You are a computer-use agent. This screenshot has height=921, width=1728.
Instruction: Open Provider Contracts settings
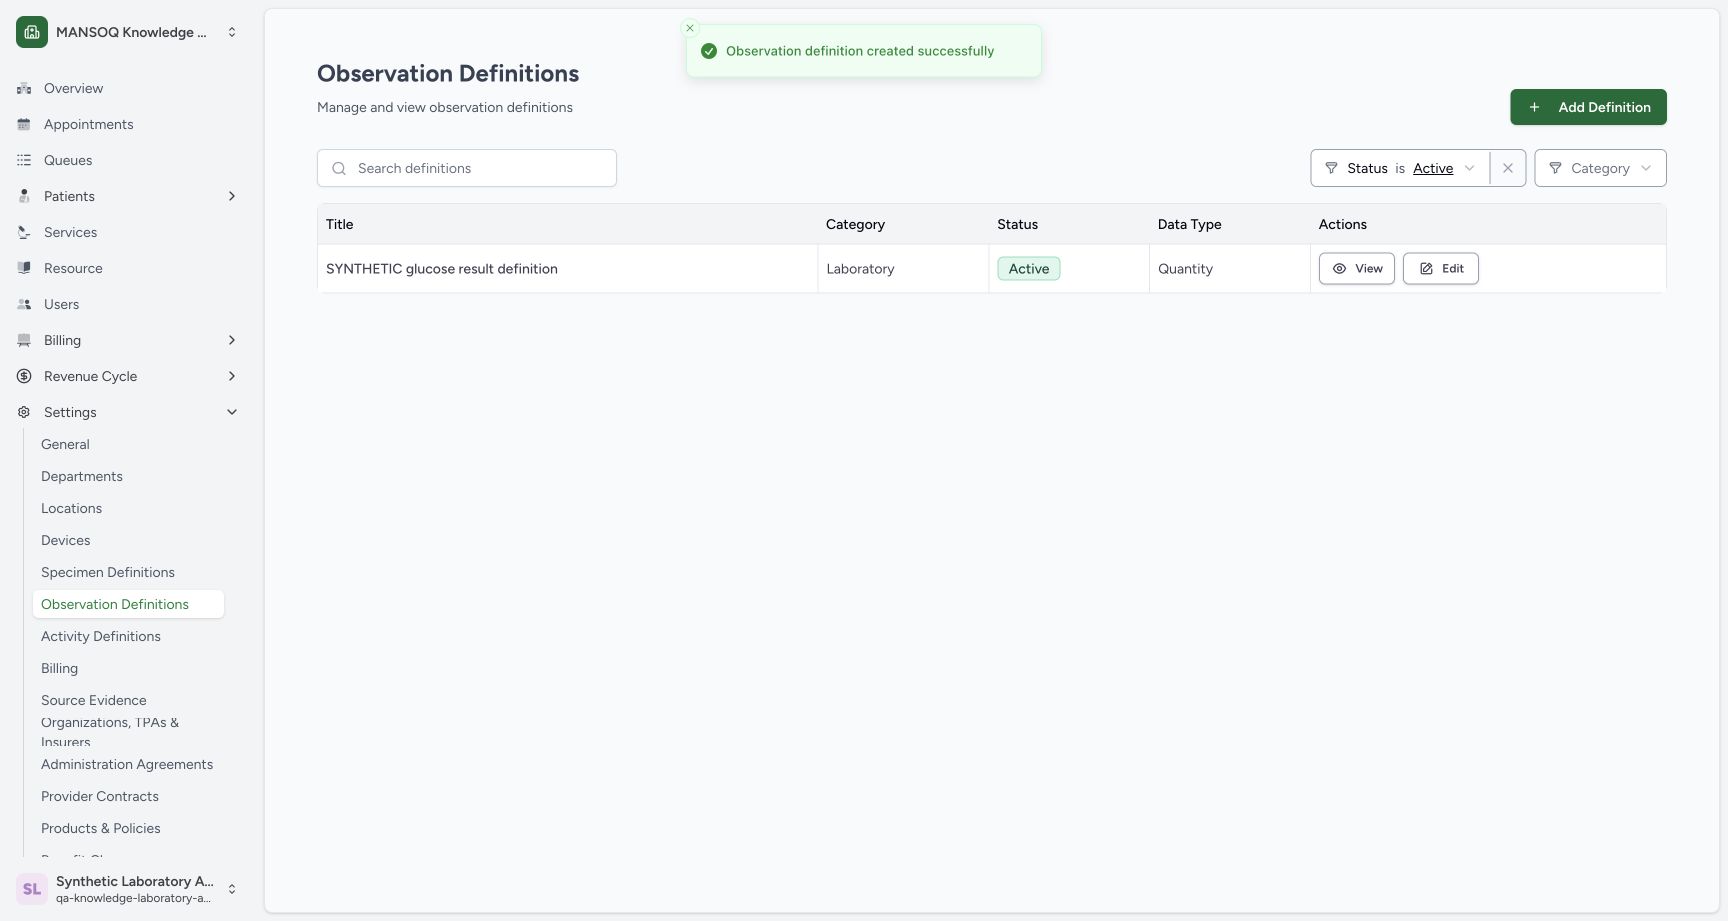click(100, 796)
